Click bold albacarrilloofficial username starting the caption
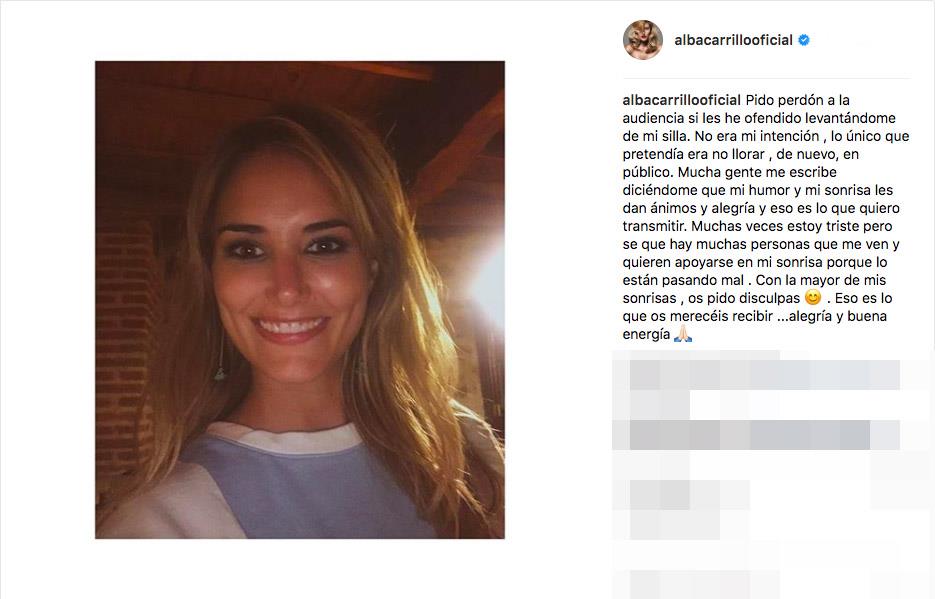This screenshot has width=935, height=599. click(x=682, y=100)
